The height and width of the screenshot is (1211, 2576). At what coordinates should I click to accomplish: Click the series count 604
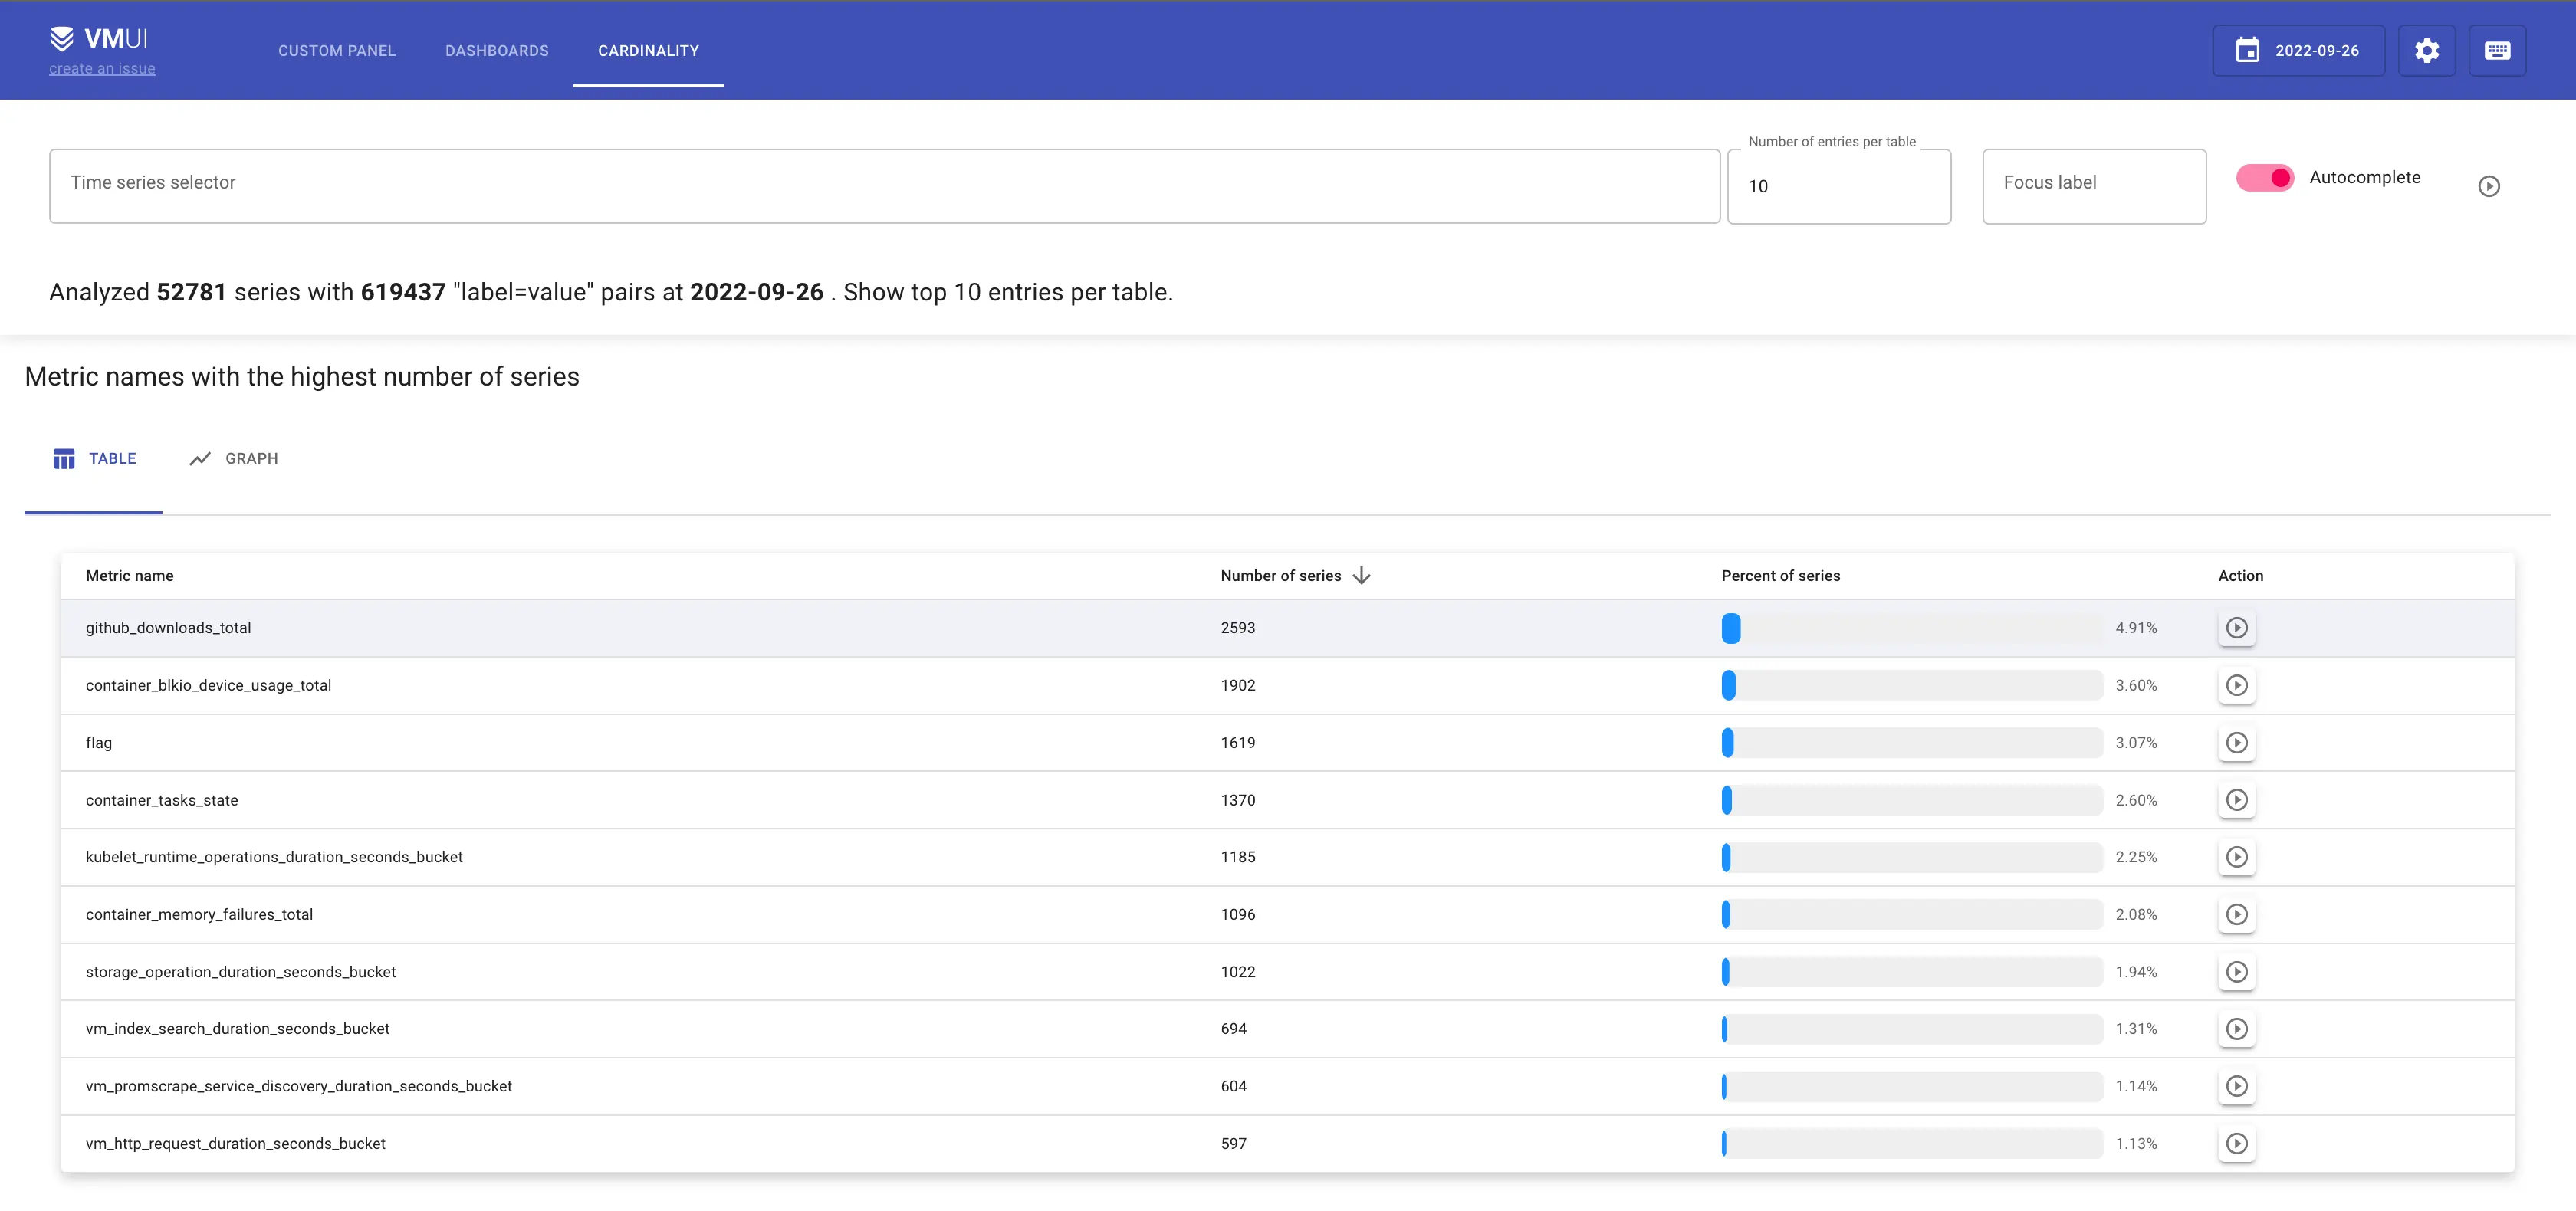coord(1234,1086)
